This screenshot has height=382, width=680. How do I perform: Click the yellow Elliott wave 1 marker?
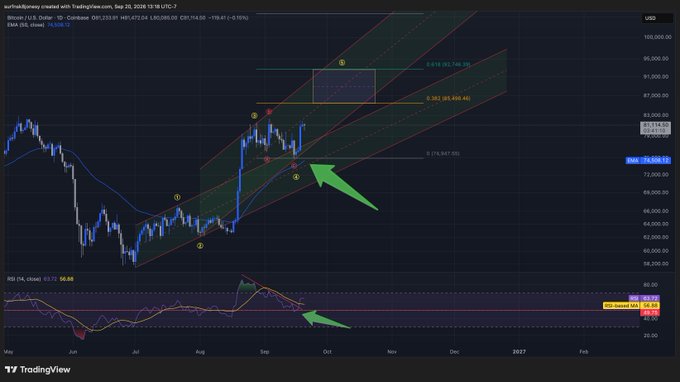pos(177,197)
